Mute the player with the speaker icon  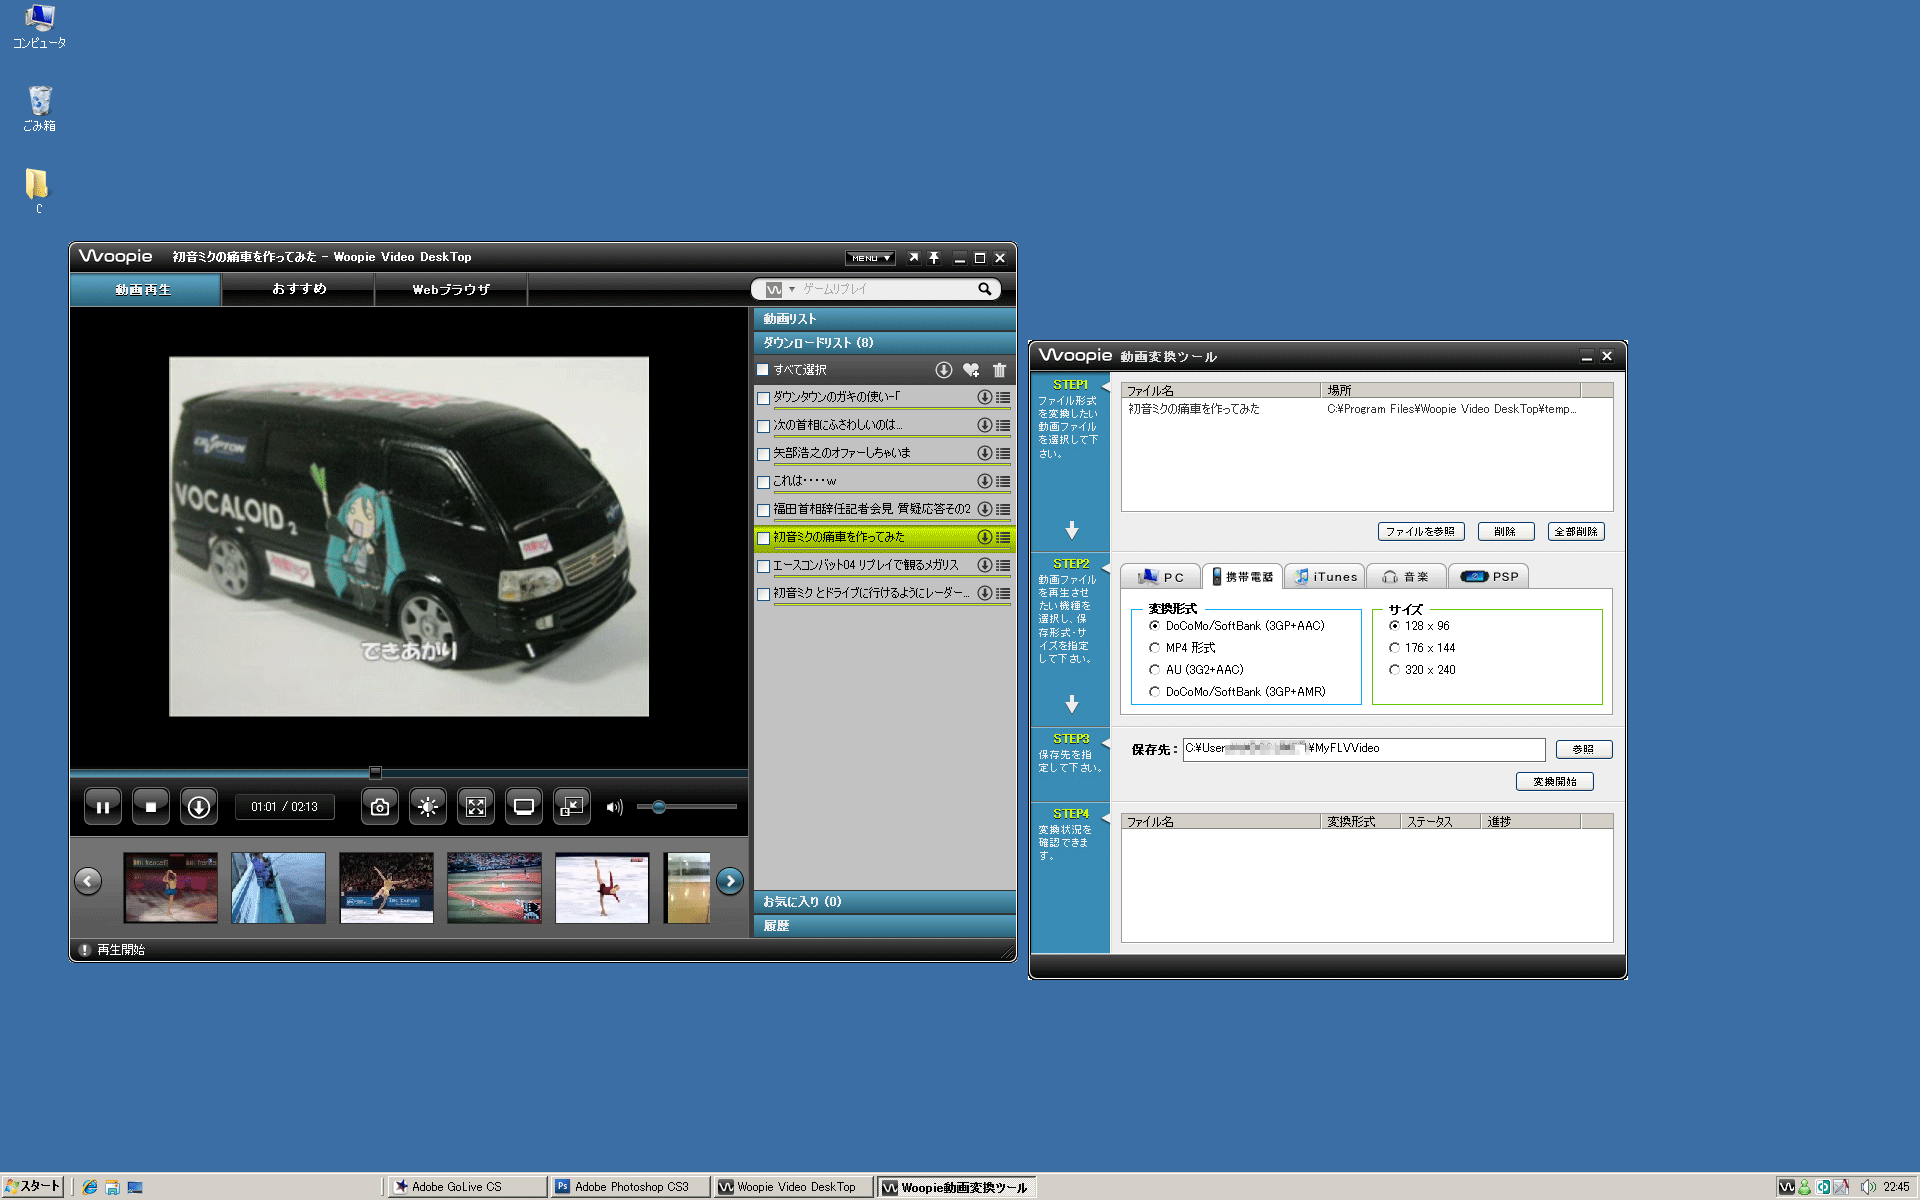614,807
